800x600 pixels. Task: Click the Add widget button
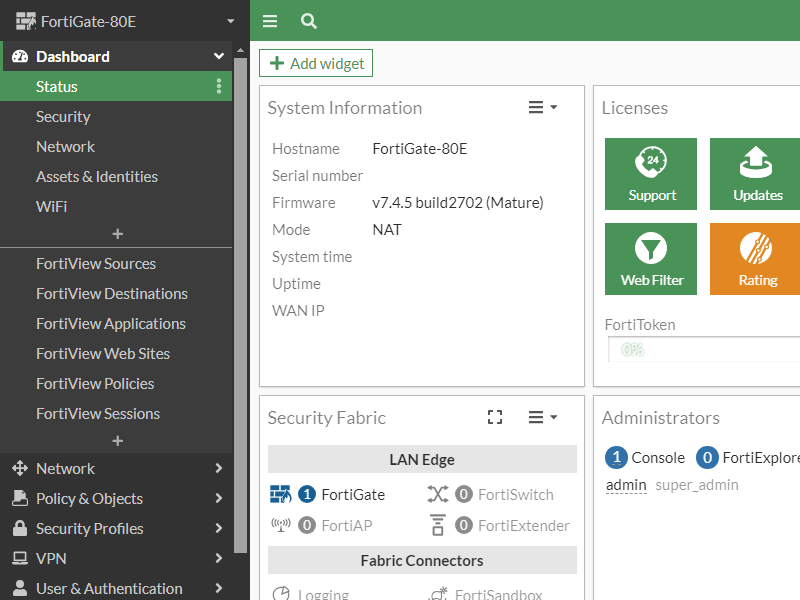pyautogui.click(x=316, y=63)
